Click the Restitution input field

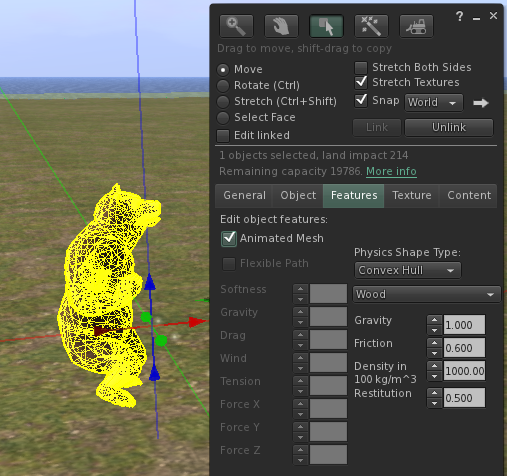point(464,398)
